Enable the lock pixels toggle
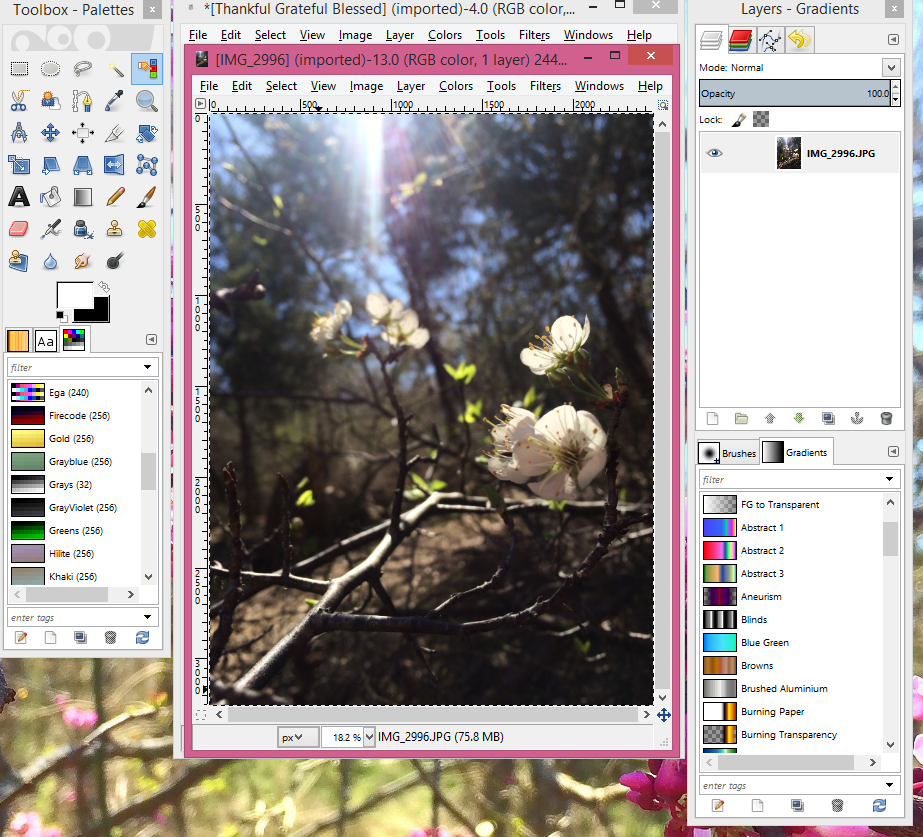Screen dimensions: 923x837 click(737, 119)
